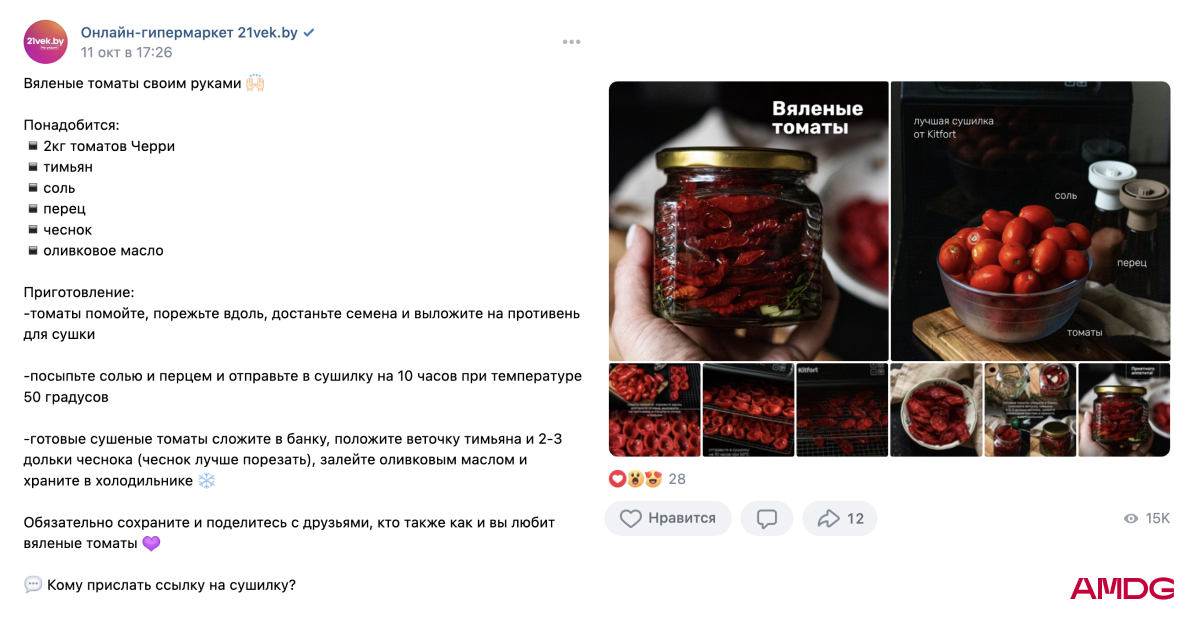Click the heart icon in Нравится button
The image size is (1200, 626).
(x=631, y=518)
